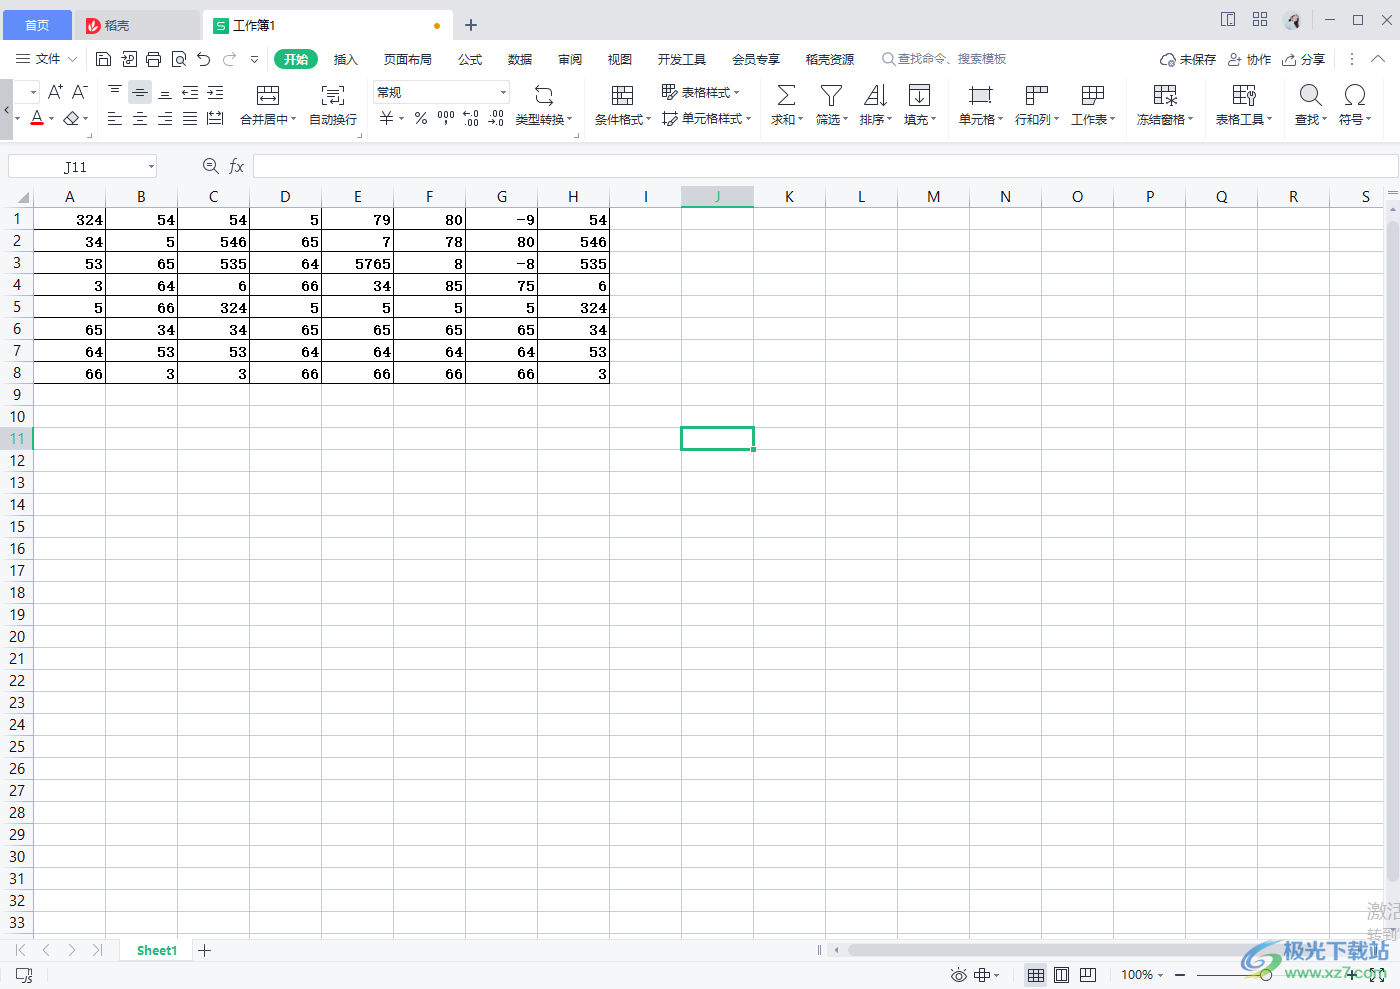Click the Filter (筛选) funnel icon
Viewport: 1400px width, 989px height.
pos(831,95)
